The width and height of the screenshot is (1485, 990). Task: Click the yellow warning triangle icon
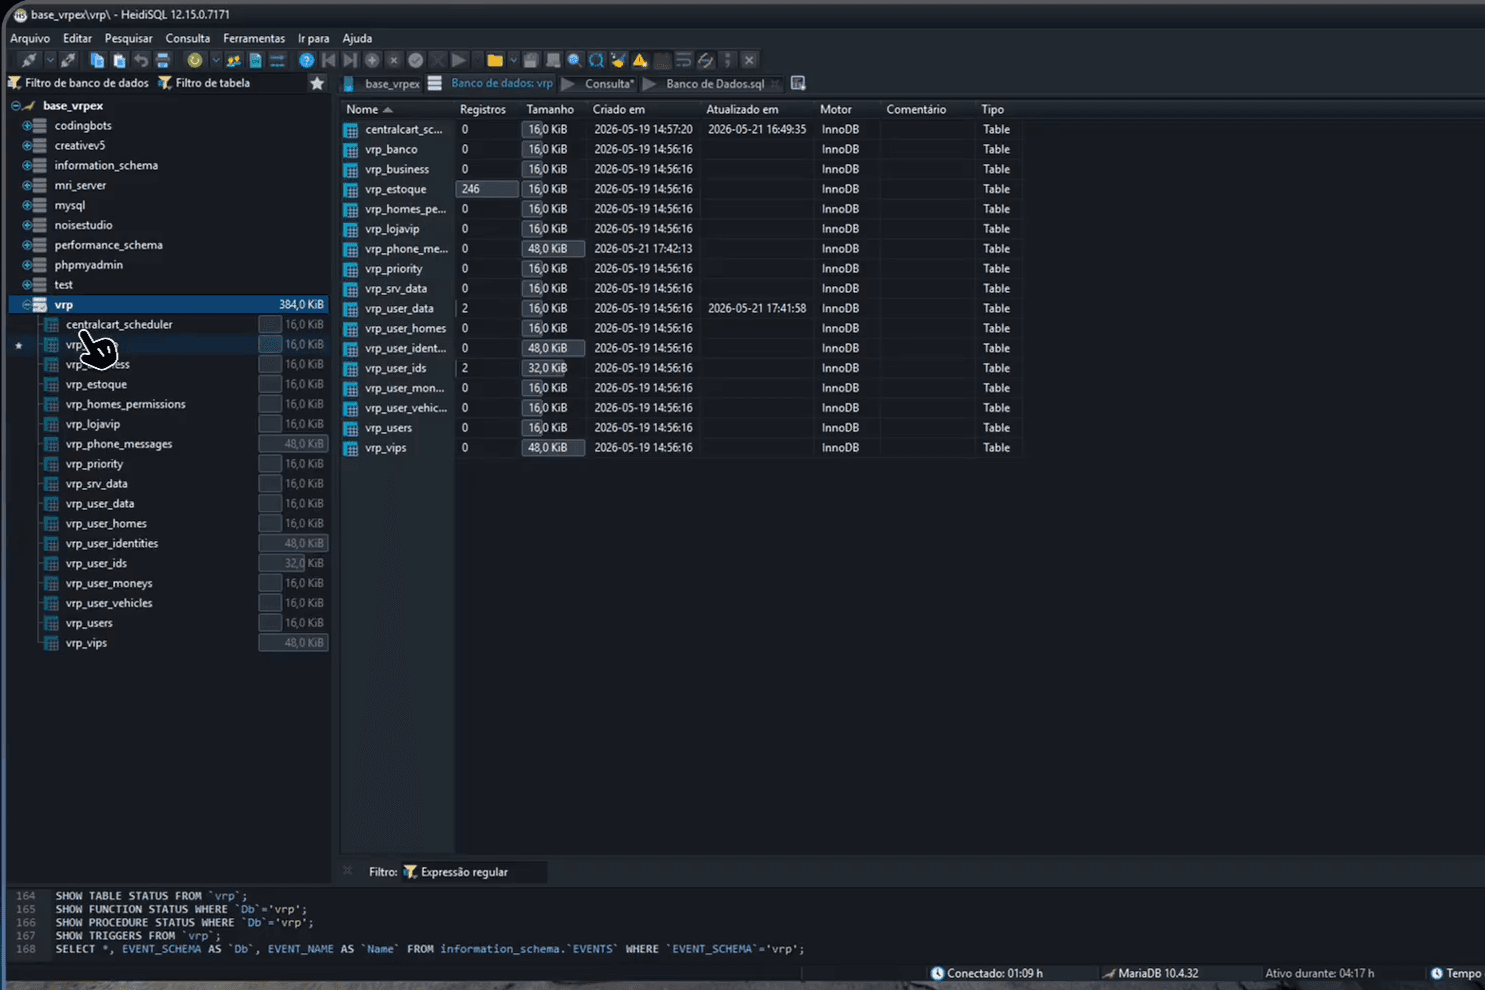pos(640,60)
